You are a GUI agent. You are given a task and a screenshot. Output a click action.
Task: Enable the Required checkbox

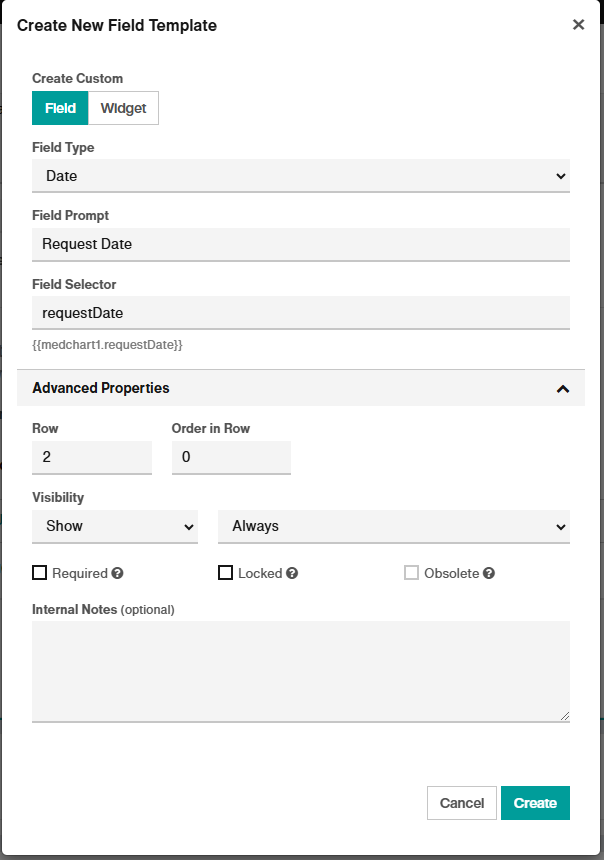[x=39, y=573]
